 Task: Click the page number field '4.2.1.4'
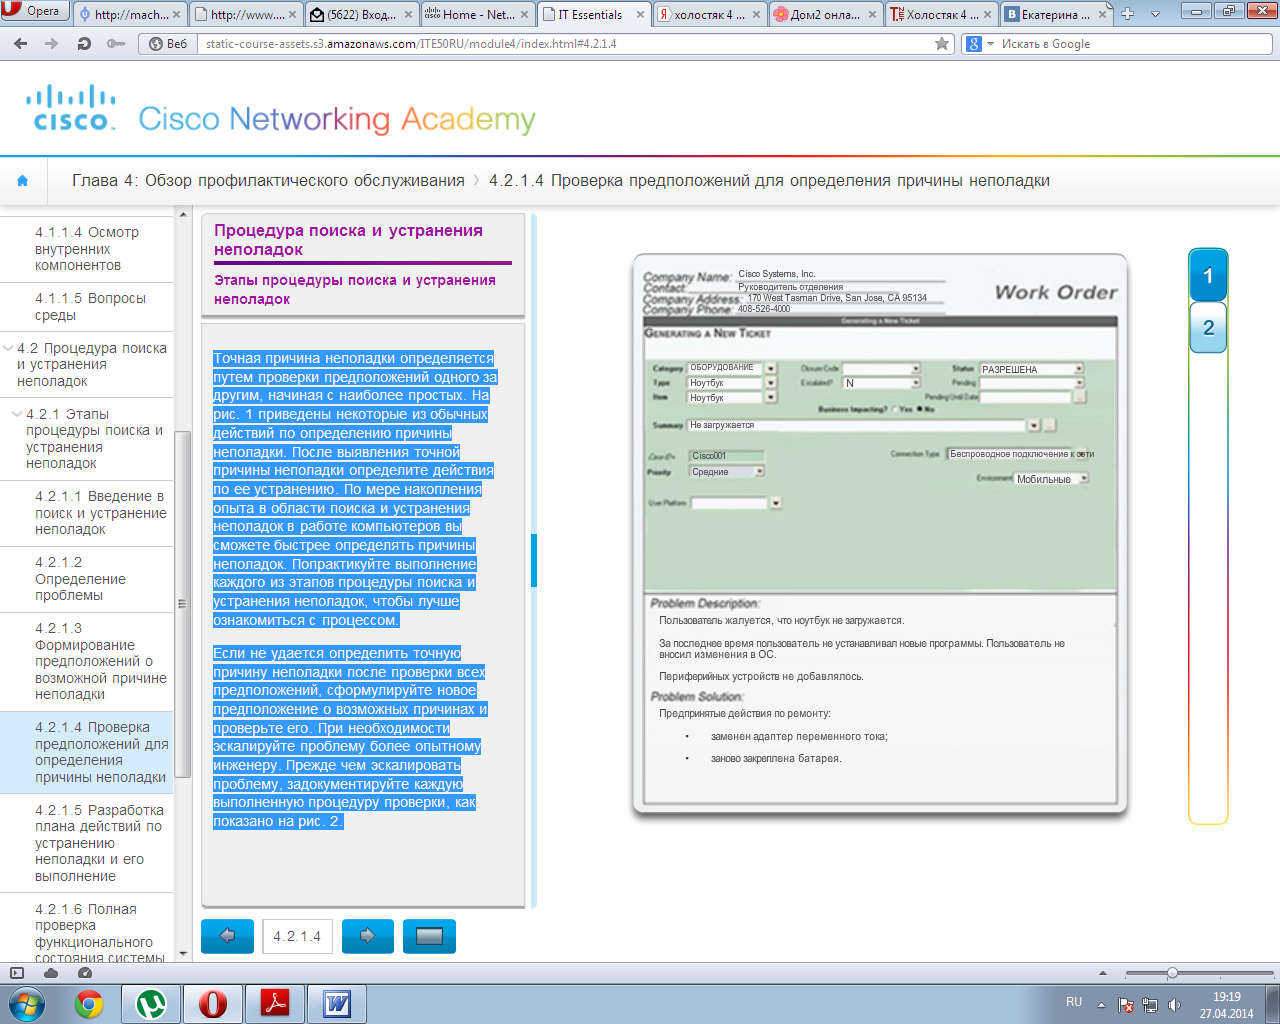[x=298, y=937]
